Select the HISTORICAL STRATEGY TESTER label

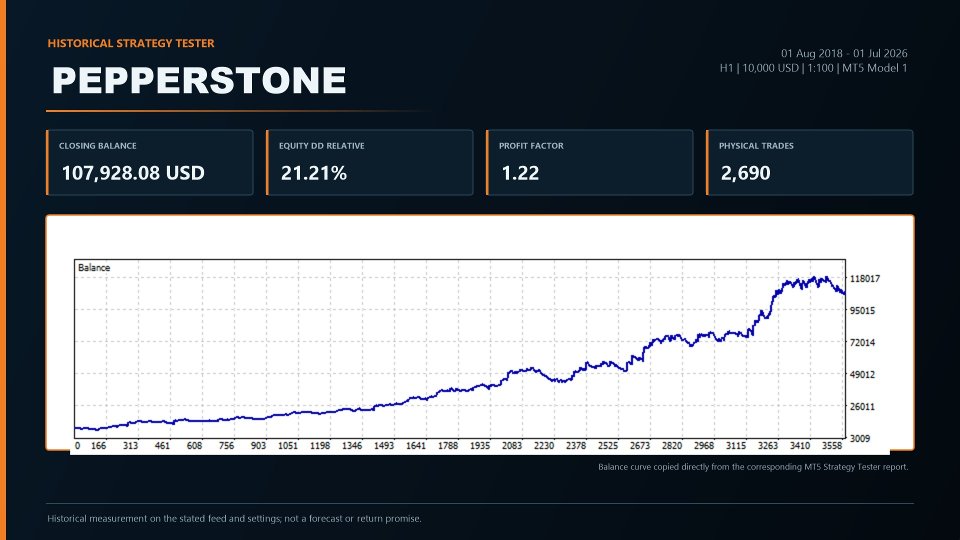click(x=131, y=43)
